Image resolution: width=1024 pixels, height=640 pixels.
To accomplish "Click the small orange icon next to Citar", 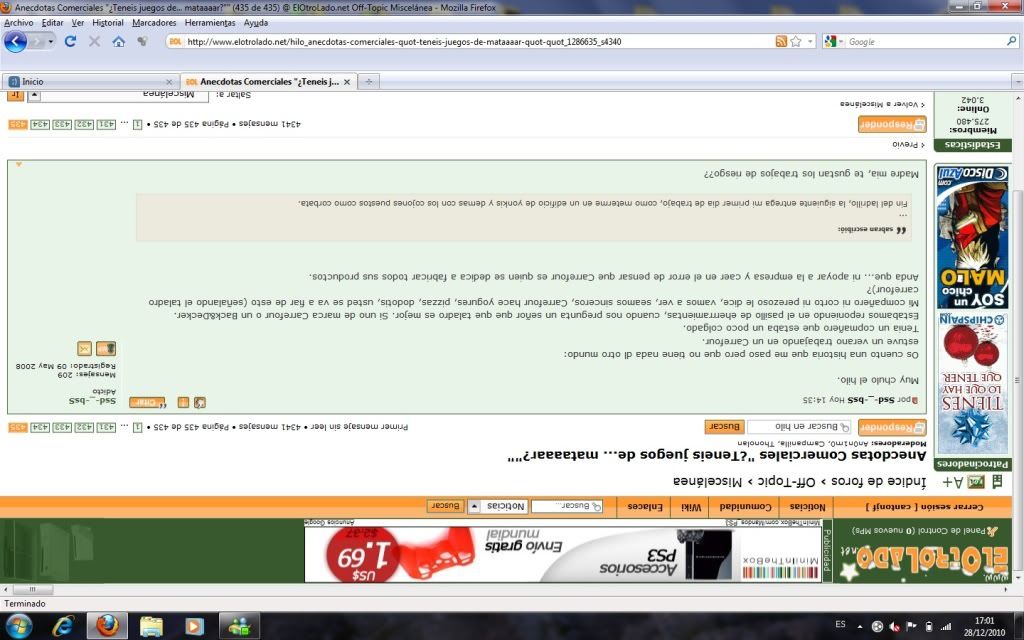I will point(184,402).
